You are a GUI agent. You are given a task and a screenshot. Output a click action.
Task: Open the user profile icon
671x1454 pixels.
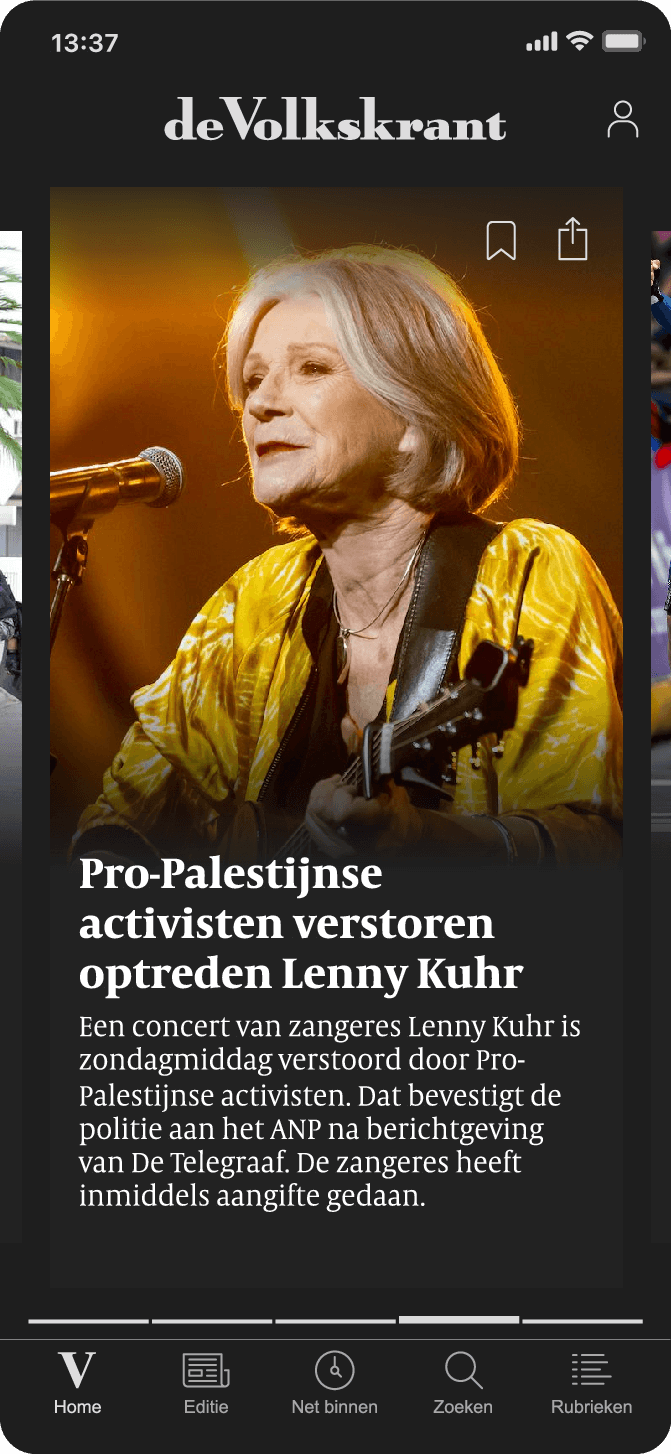pos(622,119)
